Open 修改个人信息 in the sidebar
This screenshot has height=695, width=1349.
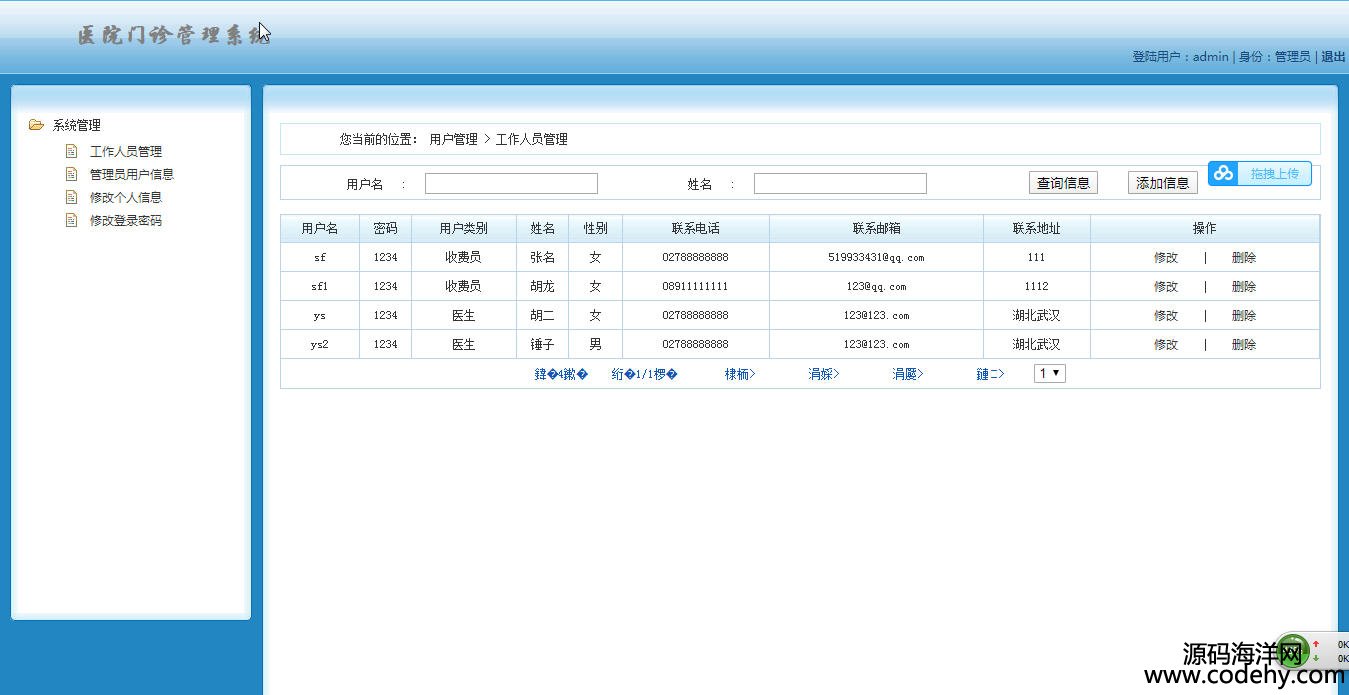pos(126,197)
